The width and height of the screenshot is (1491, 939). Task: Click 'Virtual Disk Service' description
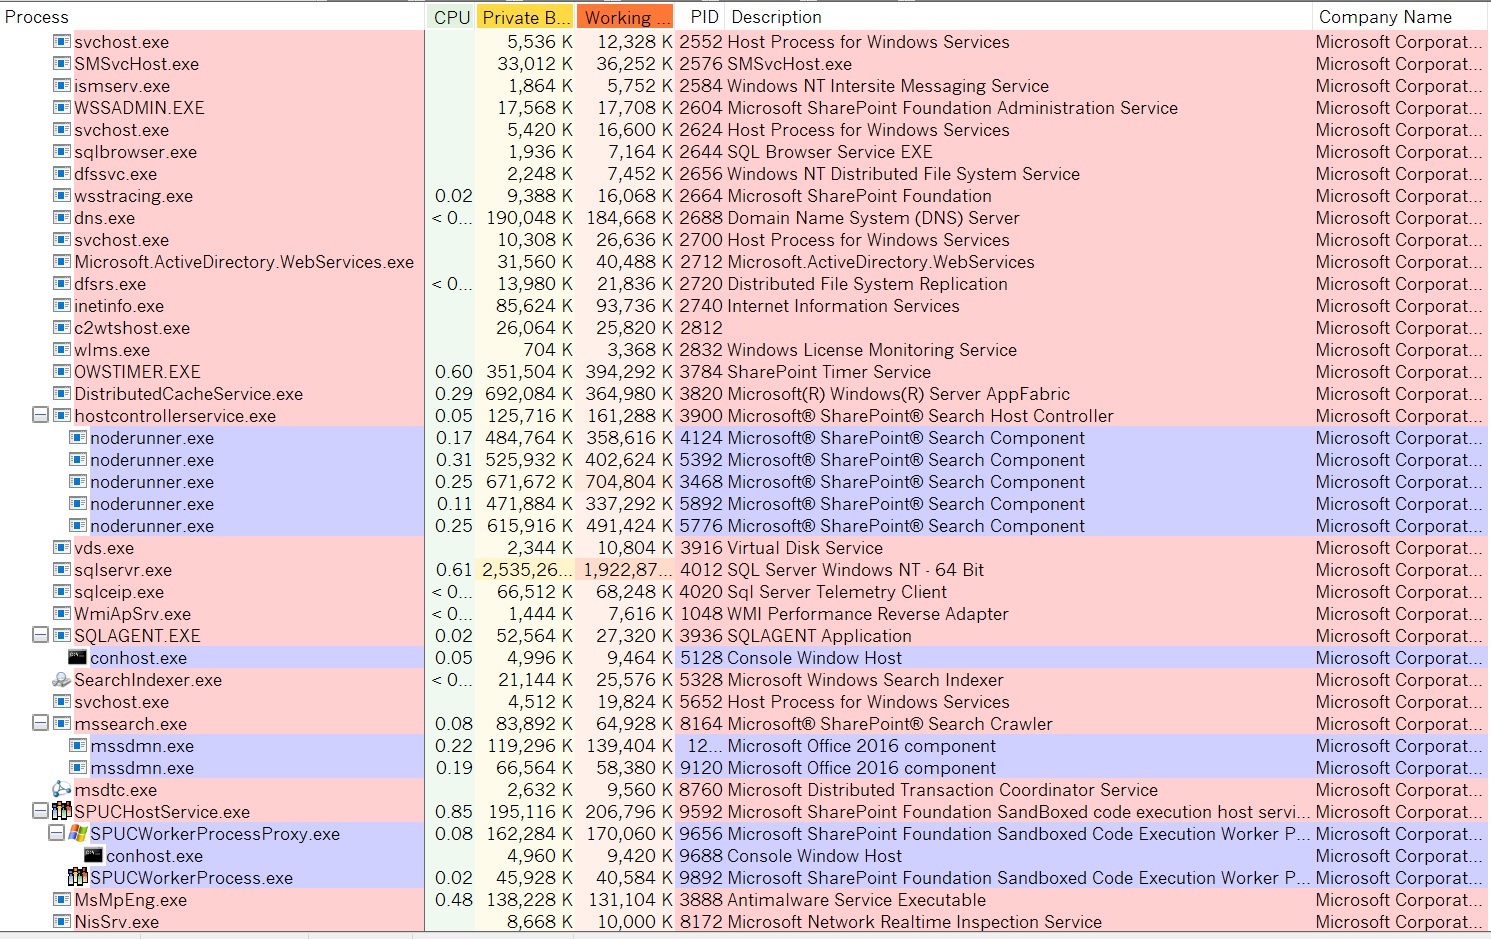coord(805,548)
